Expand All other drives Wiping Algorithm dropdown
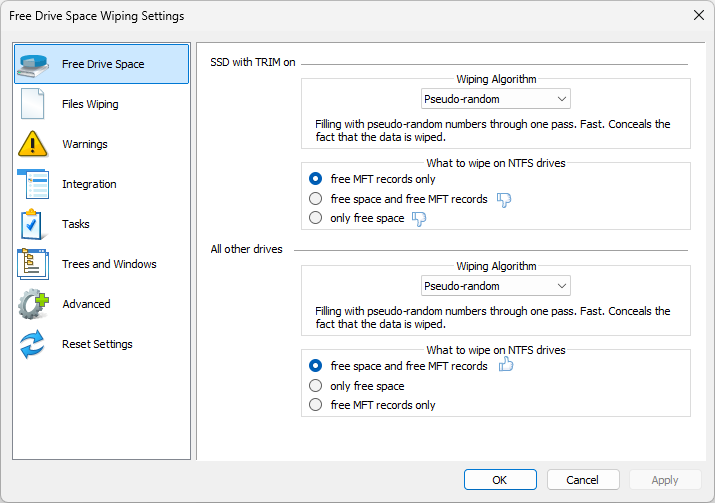715x503 pixels. tap(495, 286)
